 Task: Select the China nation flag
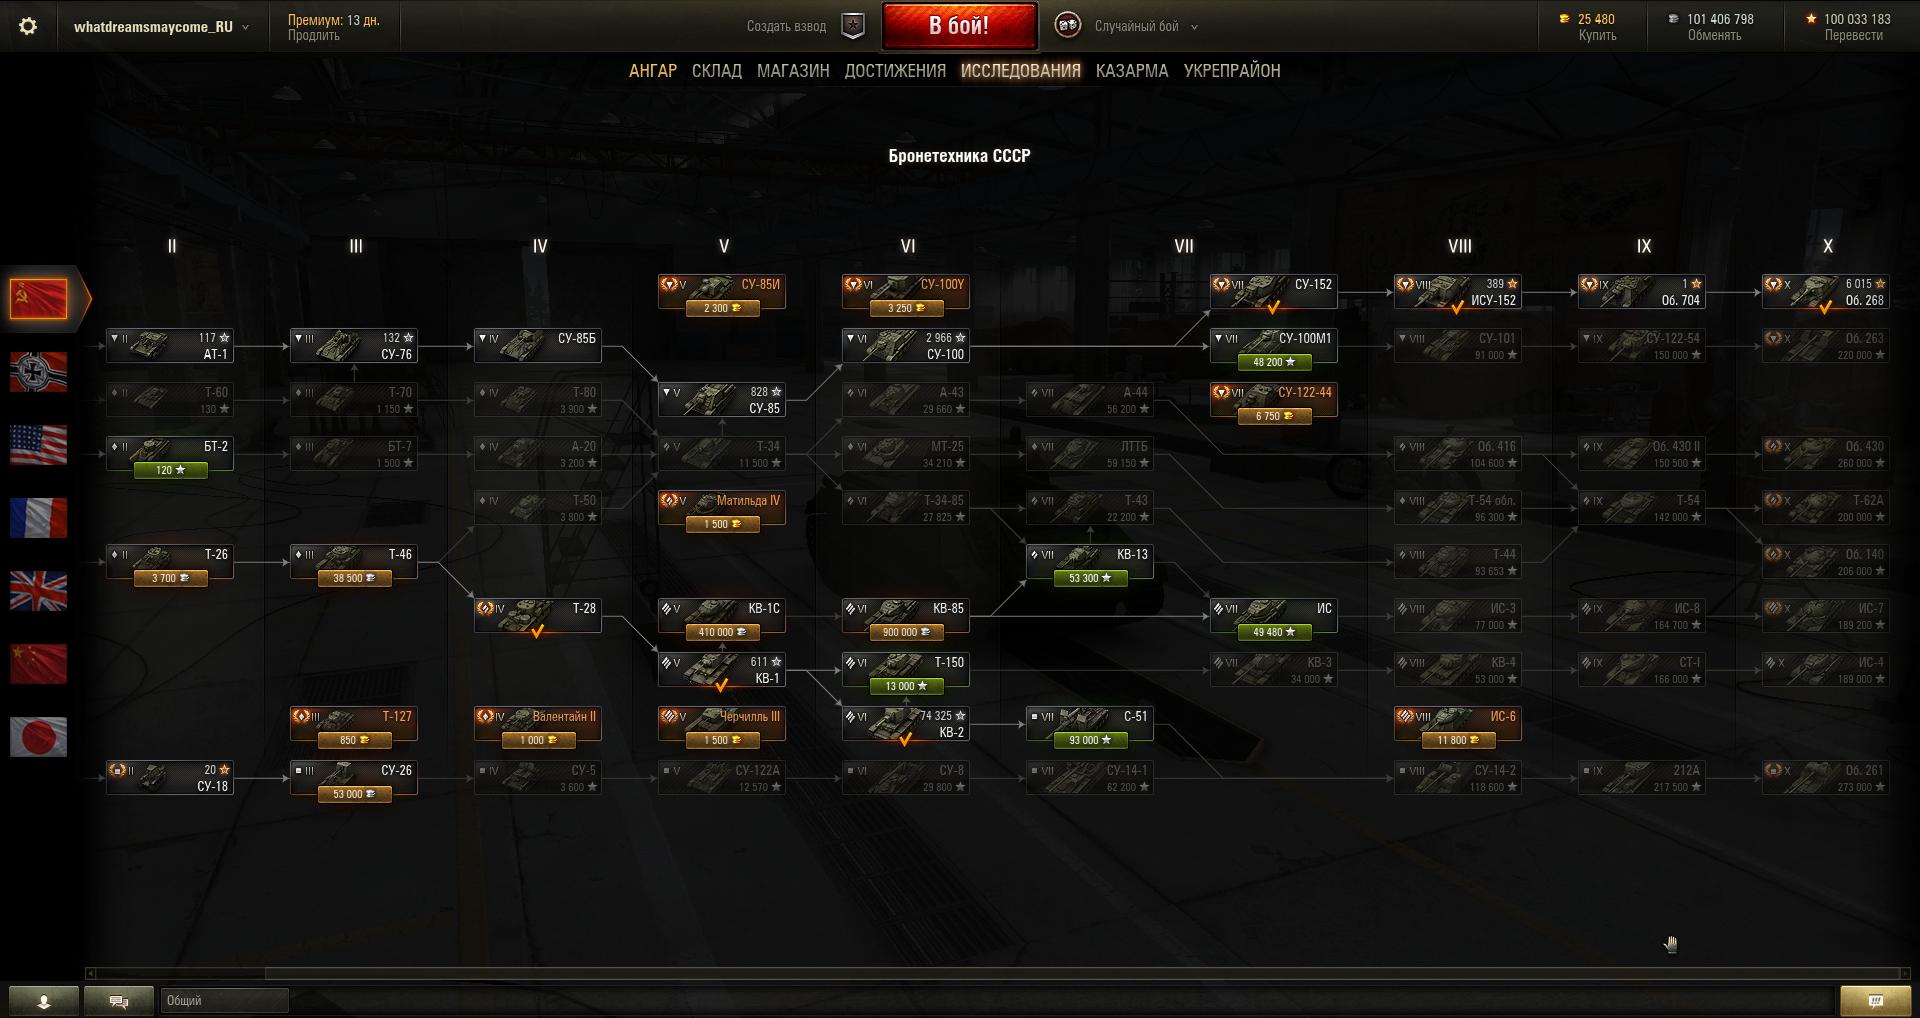(38, 664)
